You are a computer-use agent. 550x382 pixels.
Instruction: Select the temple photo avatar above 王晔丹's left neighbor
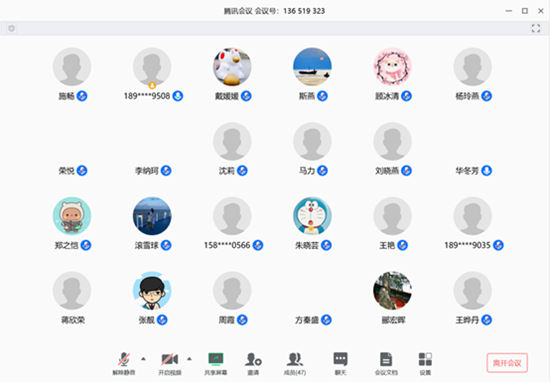[x=393, y=290]
